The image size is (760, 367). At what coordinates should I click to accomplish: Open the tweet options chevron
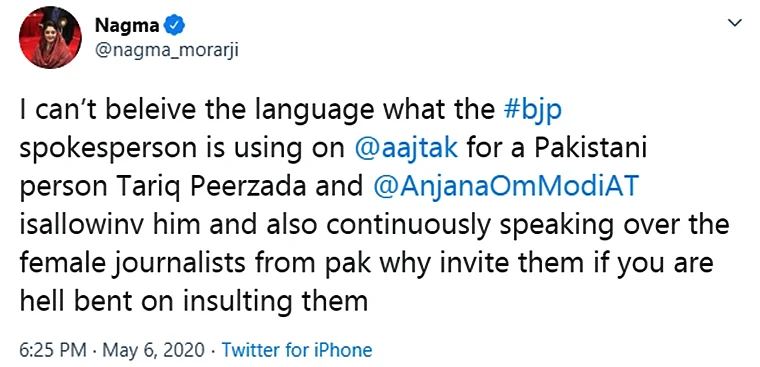[735, 23]
